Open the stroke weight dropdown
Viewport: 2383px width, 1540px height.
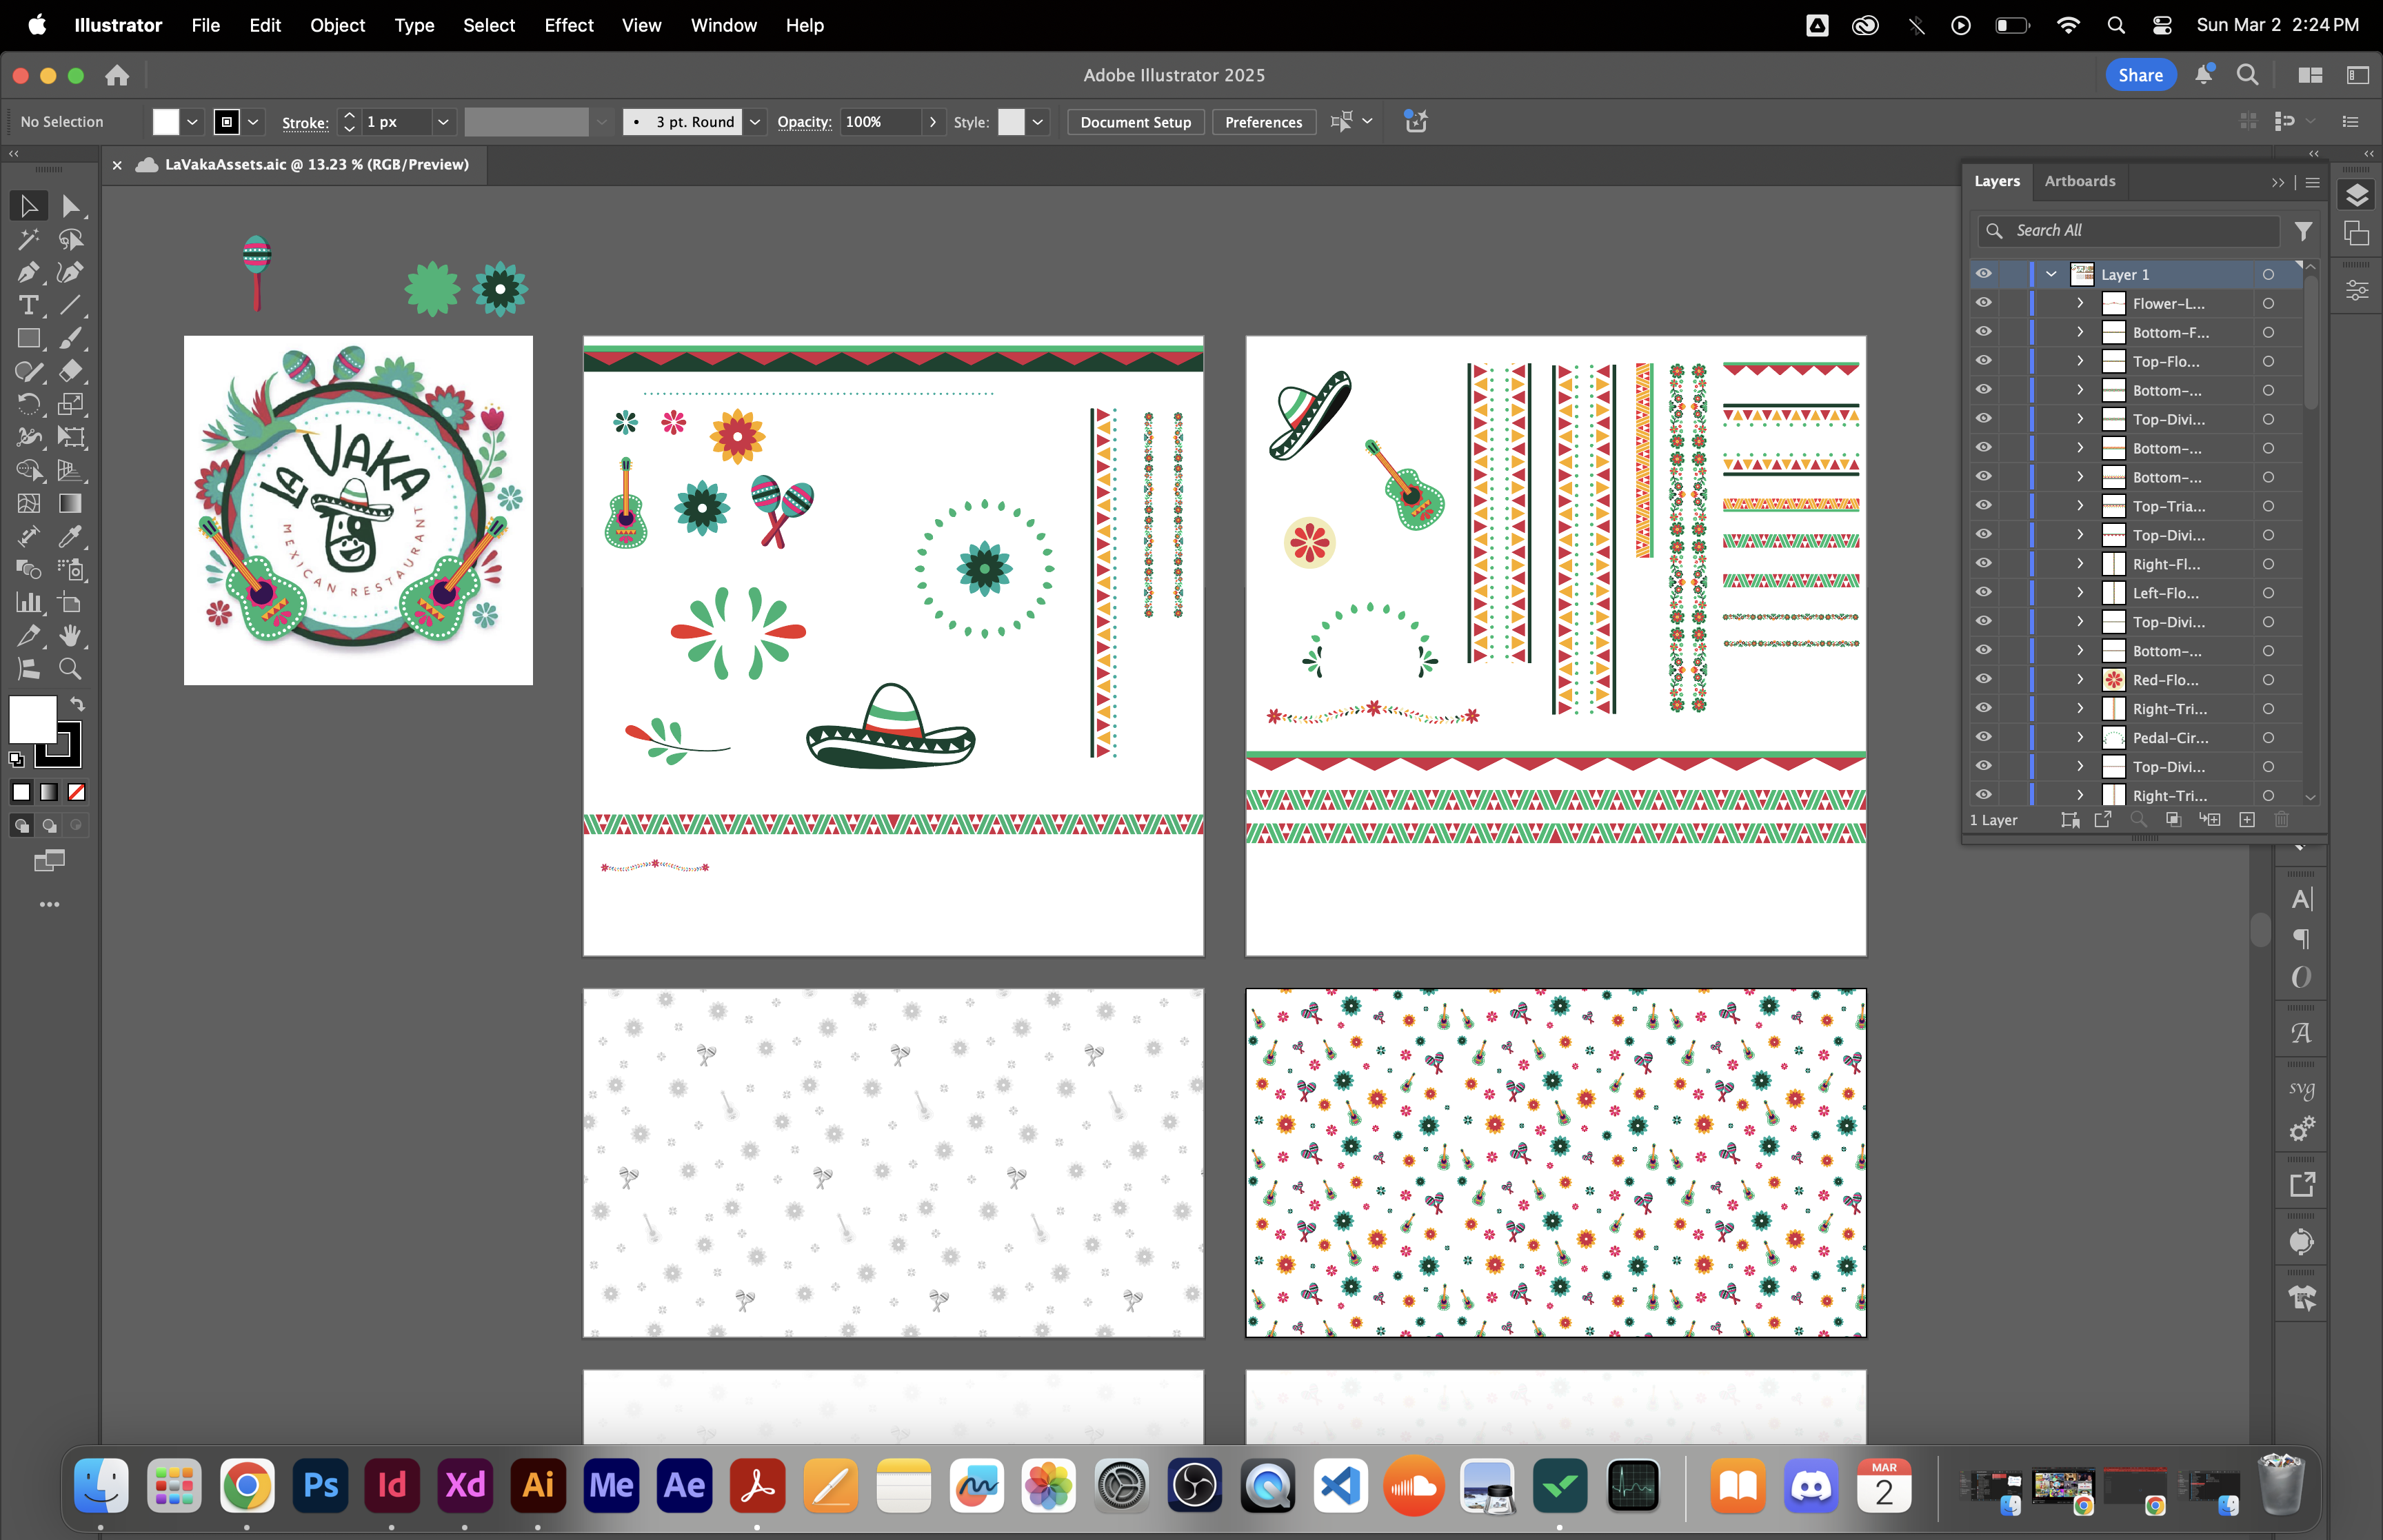[443, 122]
